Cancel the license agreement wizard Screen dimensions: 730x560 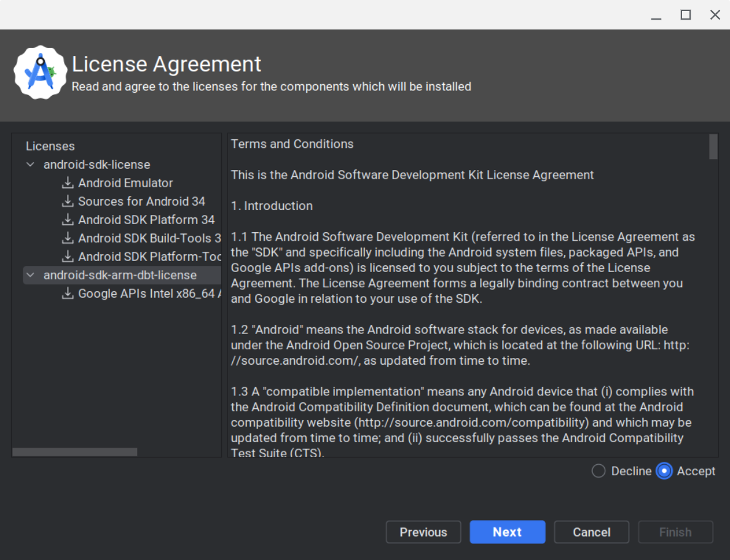point(591,532)
